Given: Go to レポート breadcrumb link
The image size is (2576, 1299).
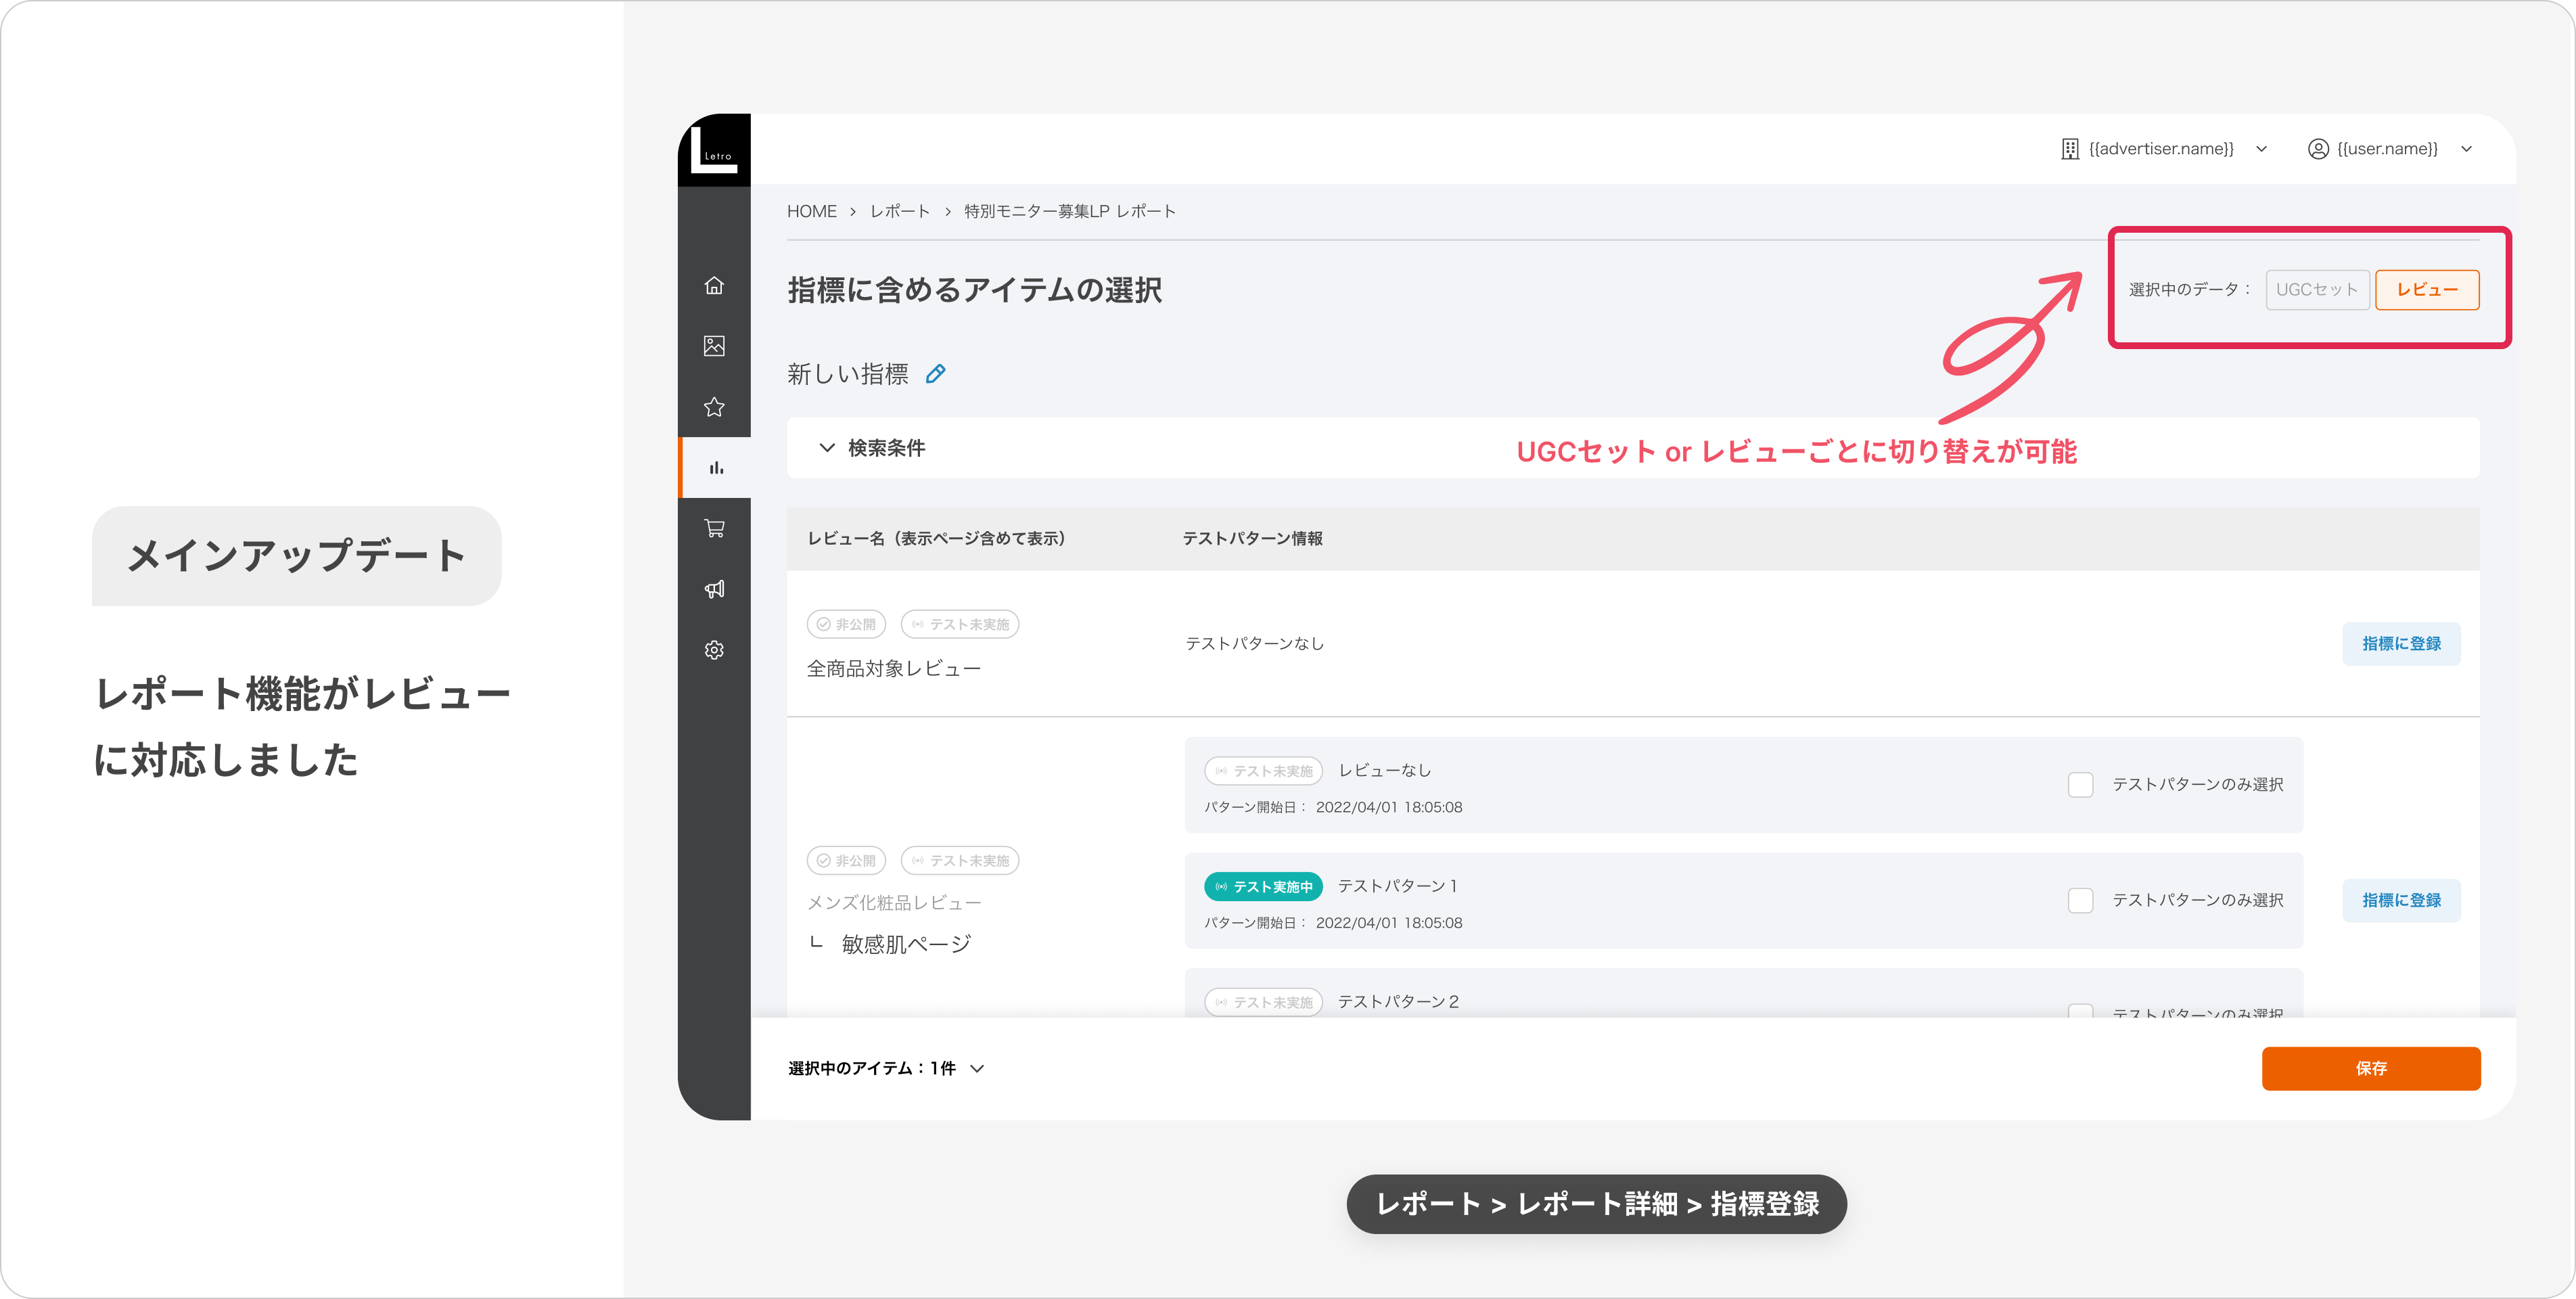Looking at the screenshot, I should [899, 212].
